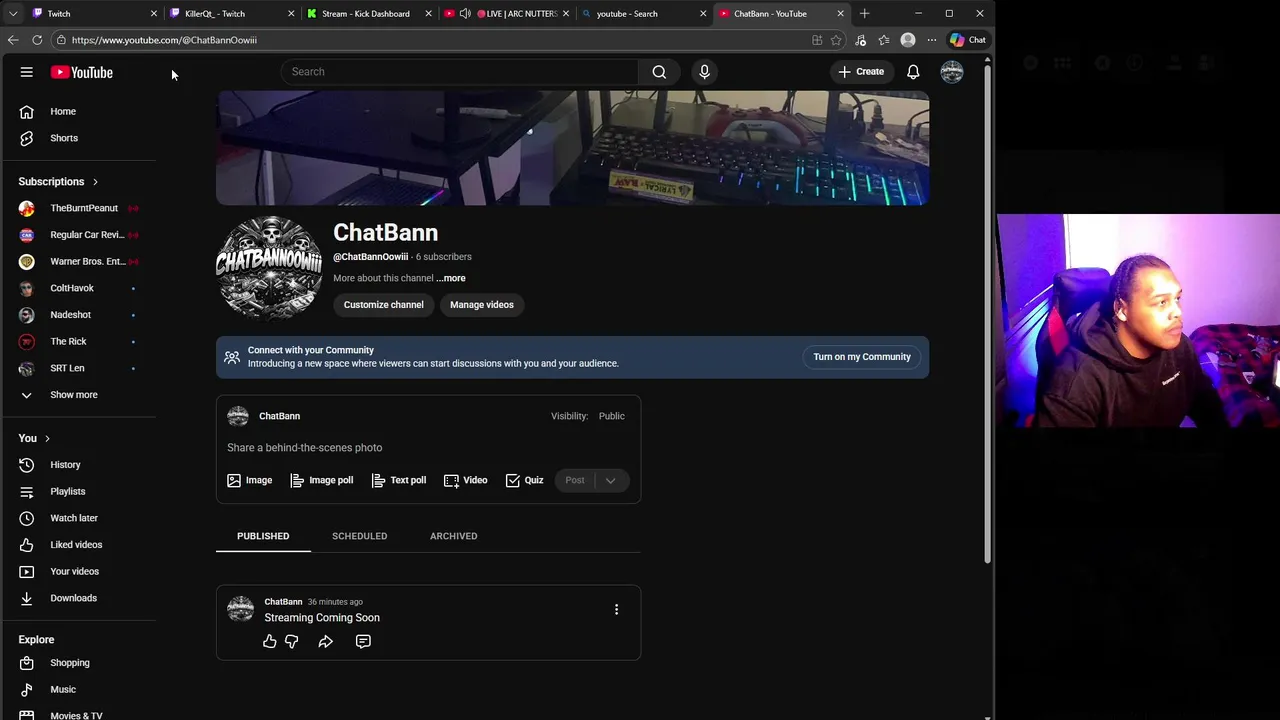Click Manage videos button
Screen dimensions: 1280x720
(x=482, y=305)
